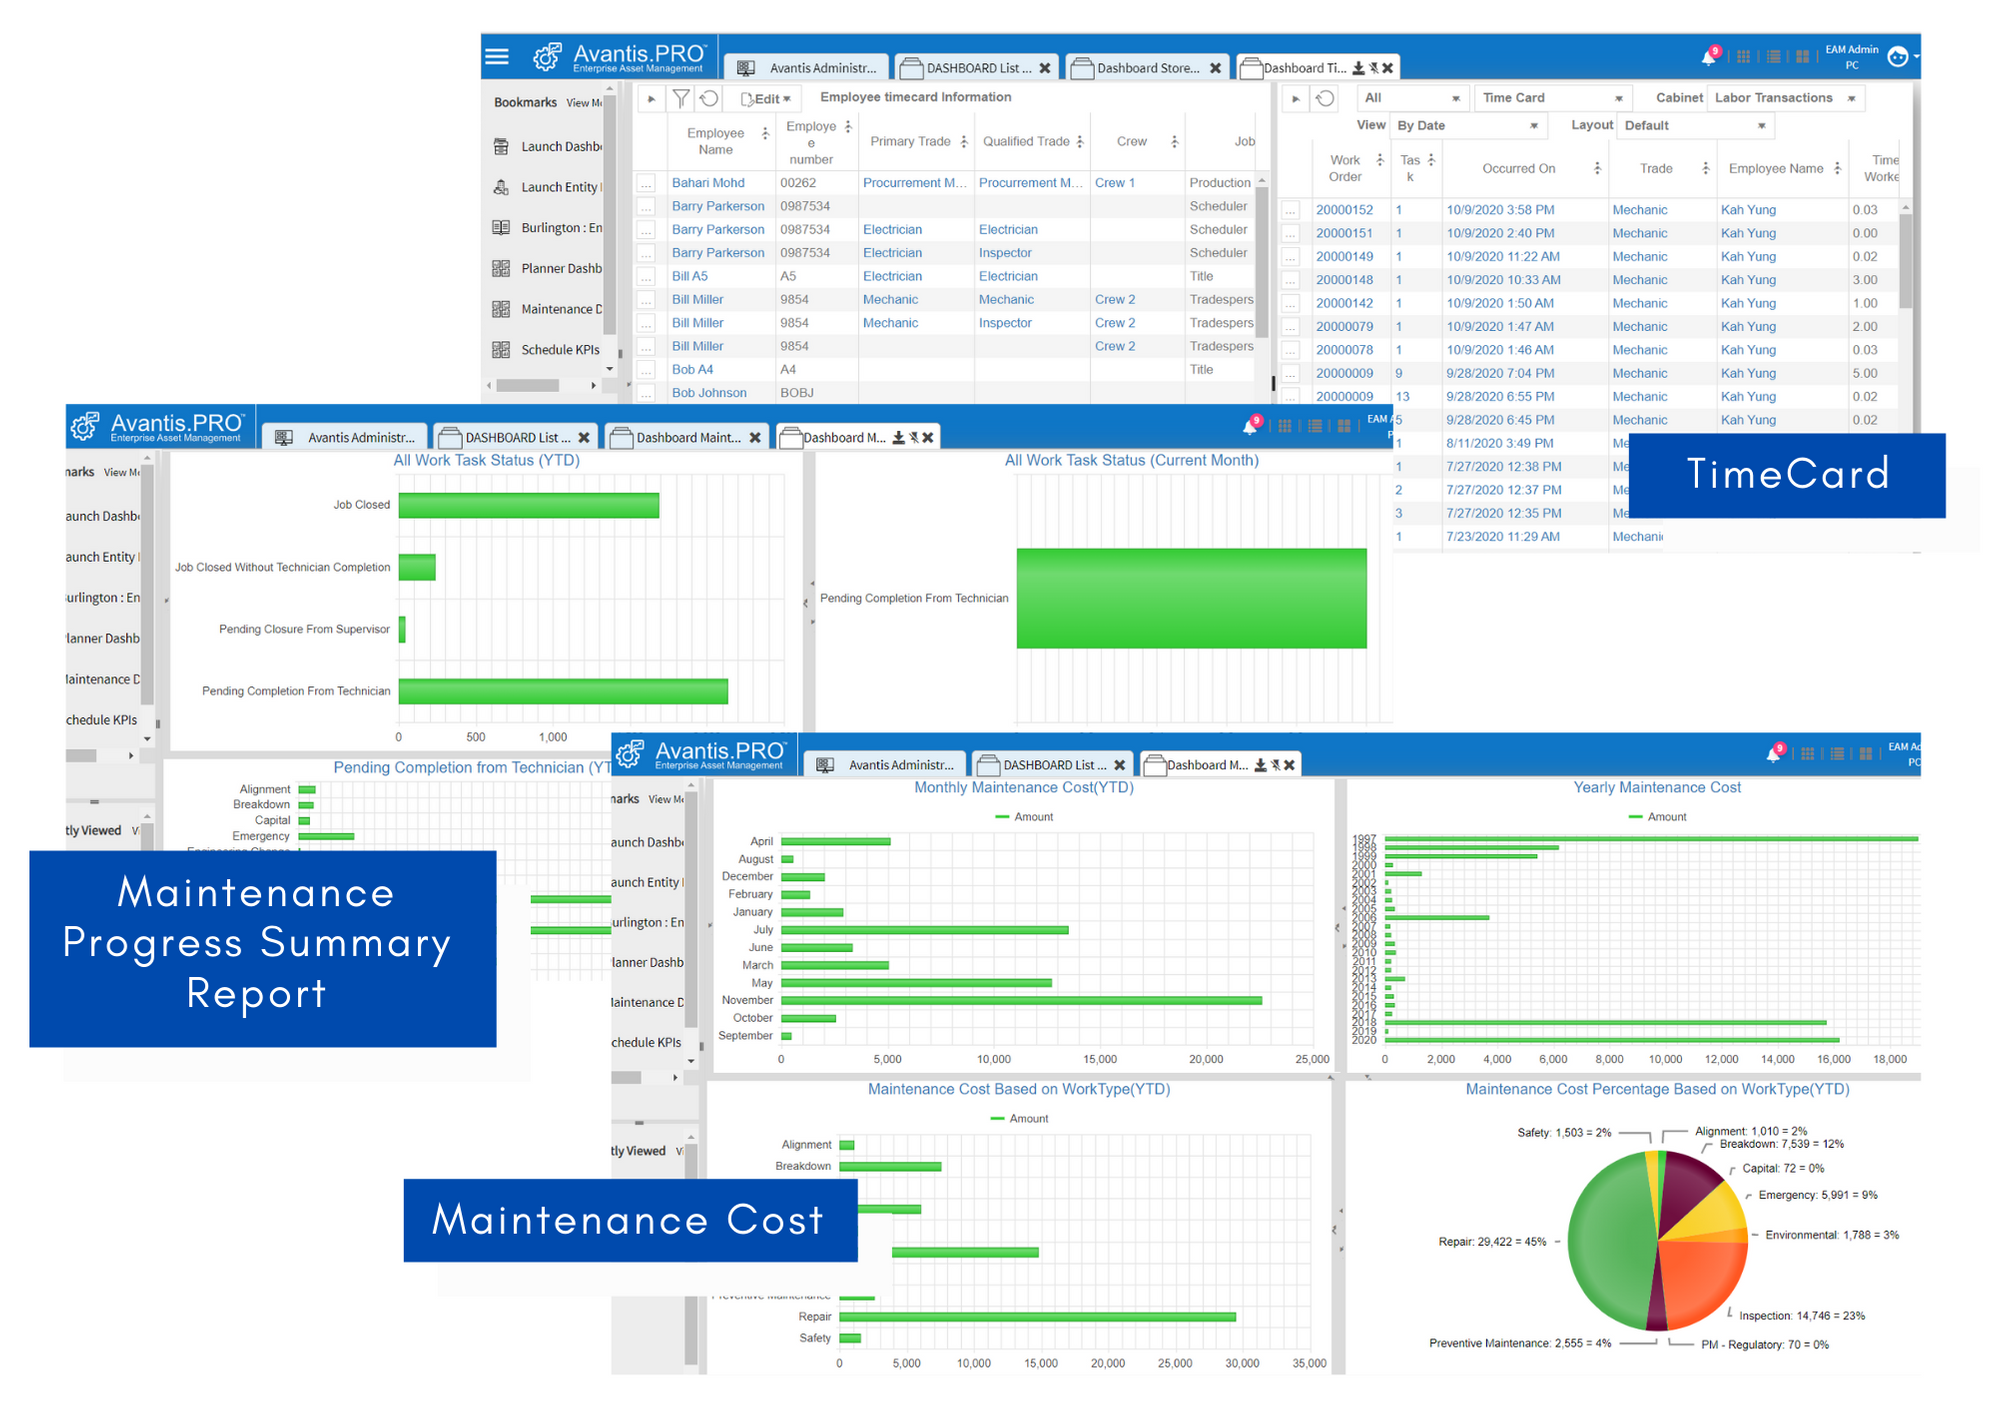This screenshot has width=2000, height=1408.
Task: Open Bob Johnson employee link
Action: [x=709, y=393]
